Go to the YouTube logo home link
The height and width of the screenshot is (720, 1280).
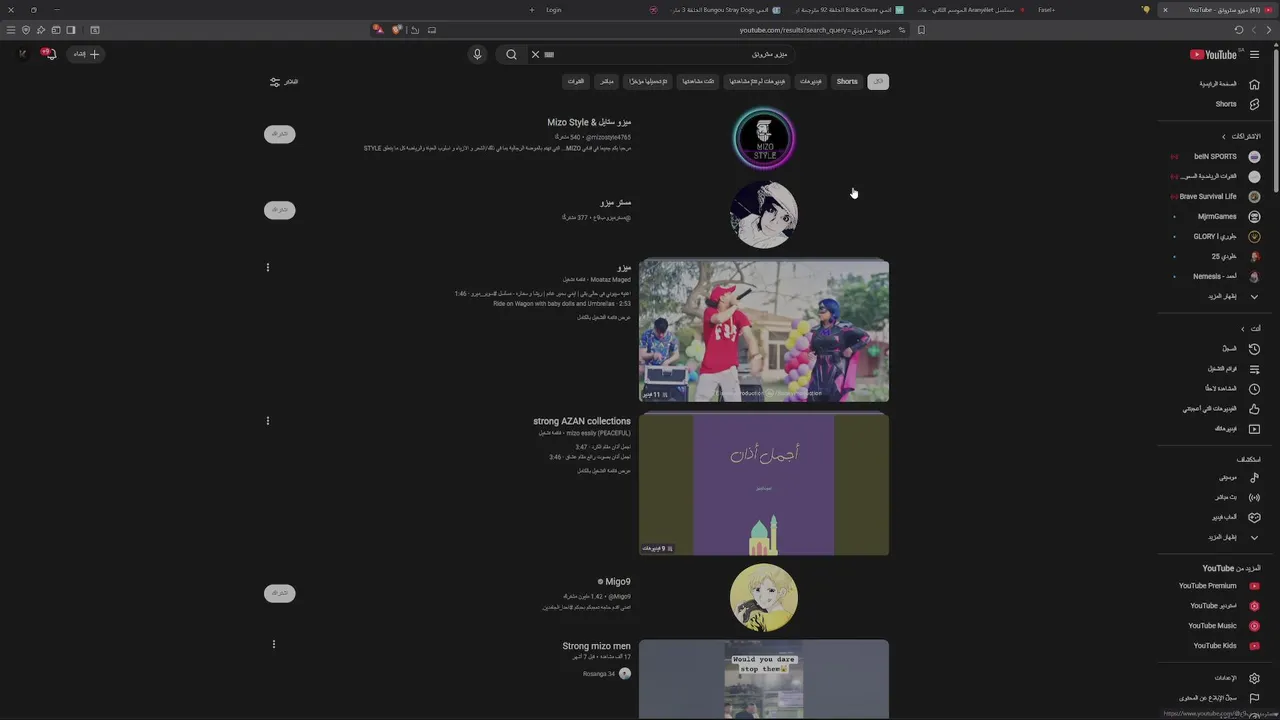pos(1213,54)
